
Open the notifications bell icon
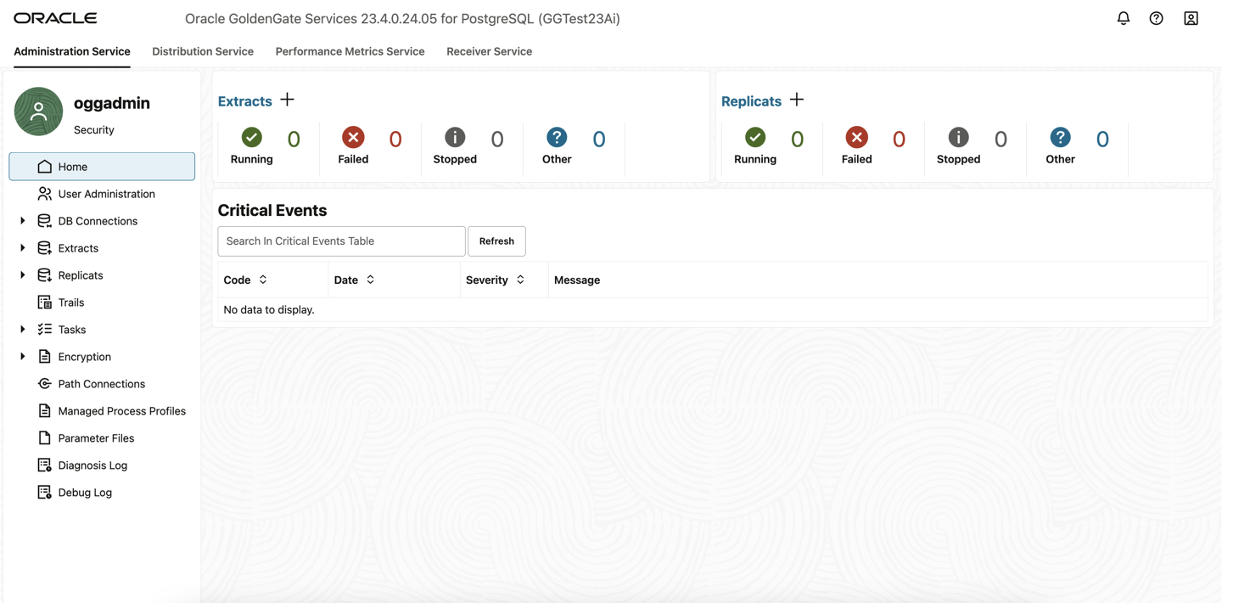coord(1123,18)
